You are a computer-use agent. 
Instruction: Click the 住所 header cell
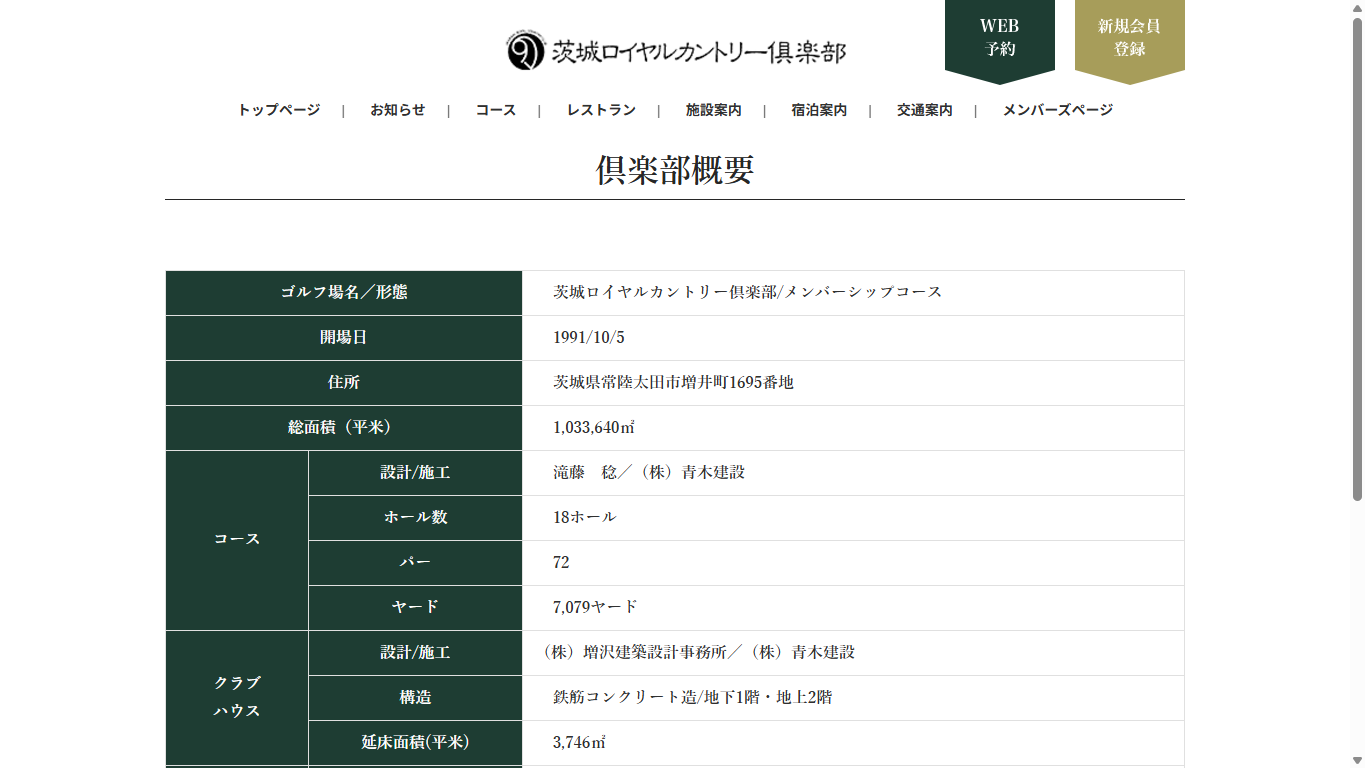coord(344,383)
